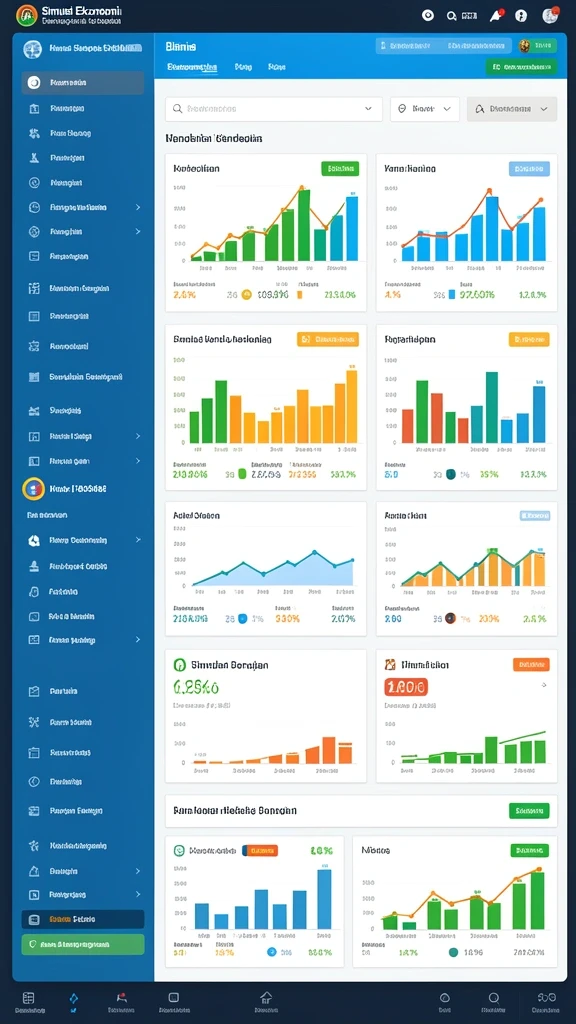The width and height of the screenshot is (576, 1024).
Task: Switch to the last tab in blue header
Action: point(277,67)
